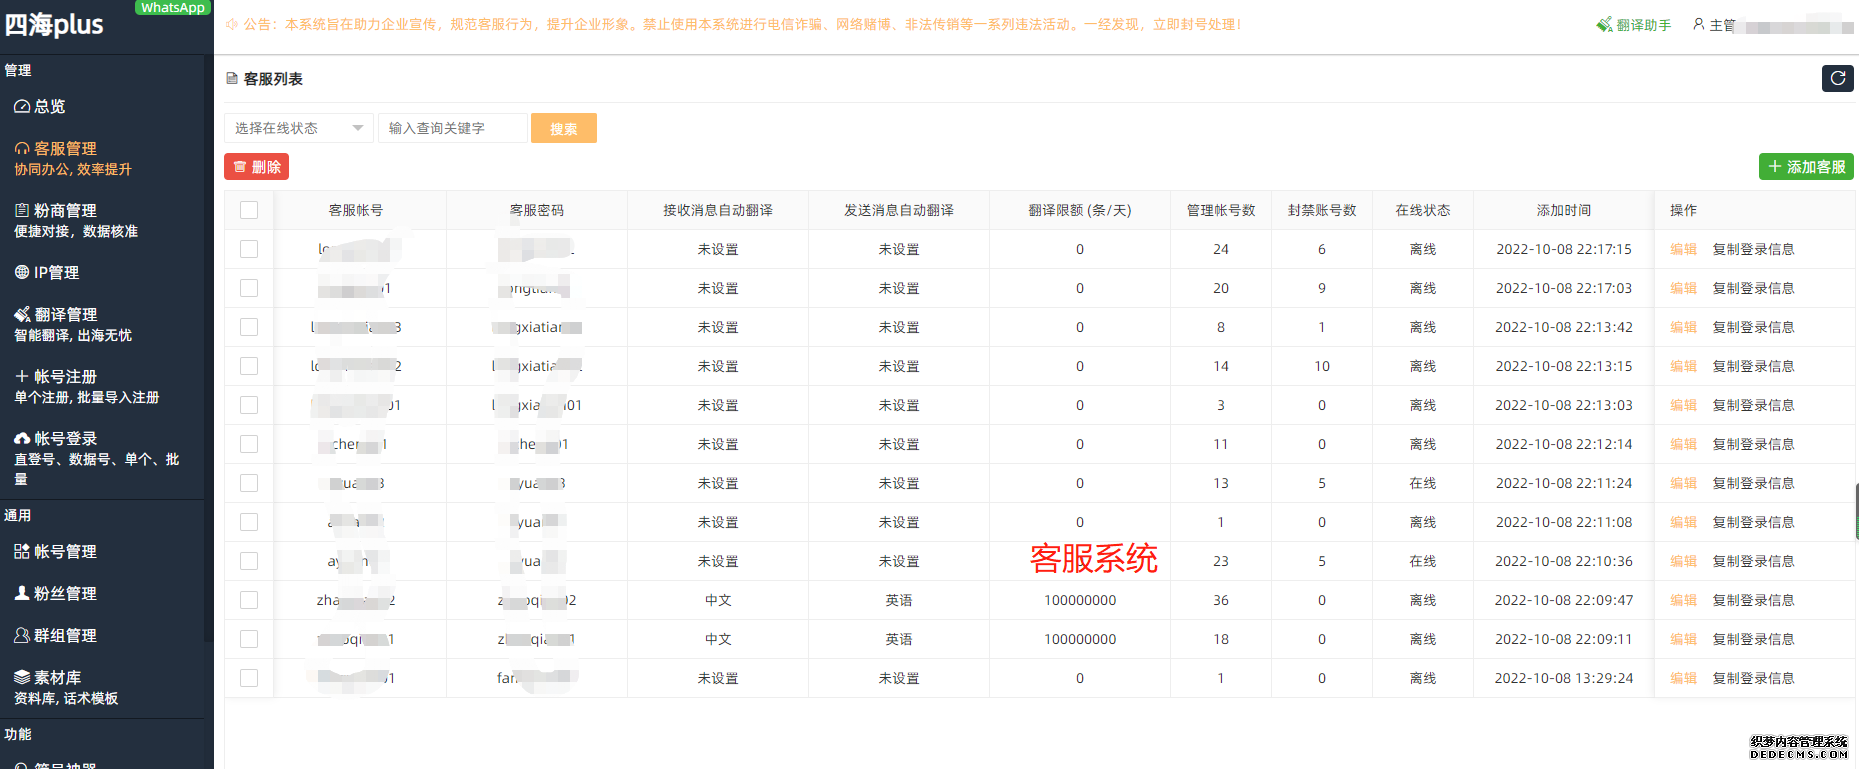Click the 帐号登录 cloud upload icon
1859x769 pixels.
22,439
